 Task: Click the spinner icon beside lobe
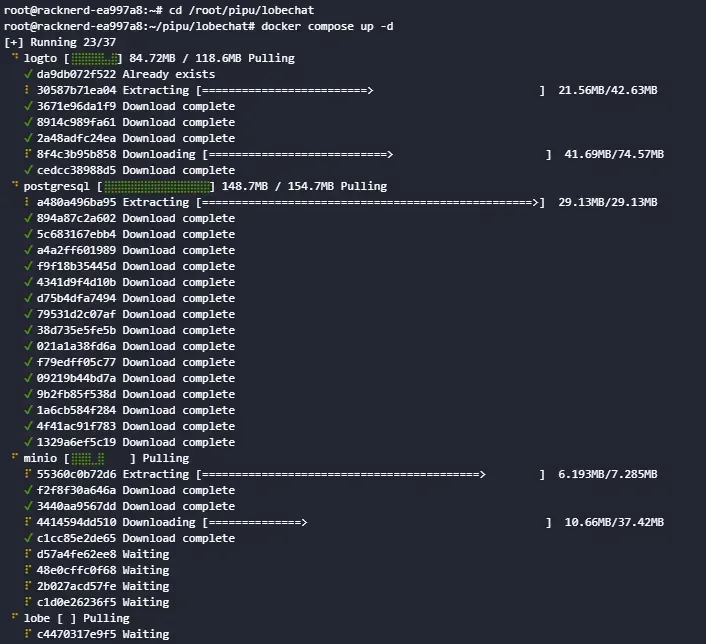pyautogui.click(x=15, y=617)
